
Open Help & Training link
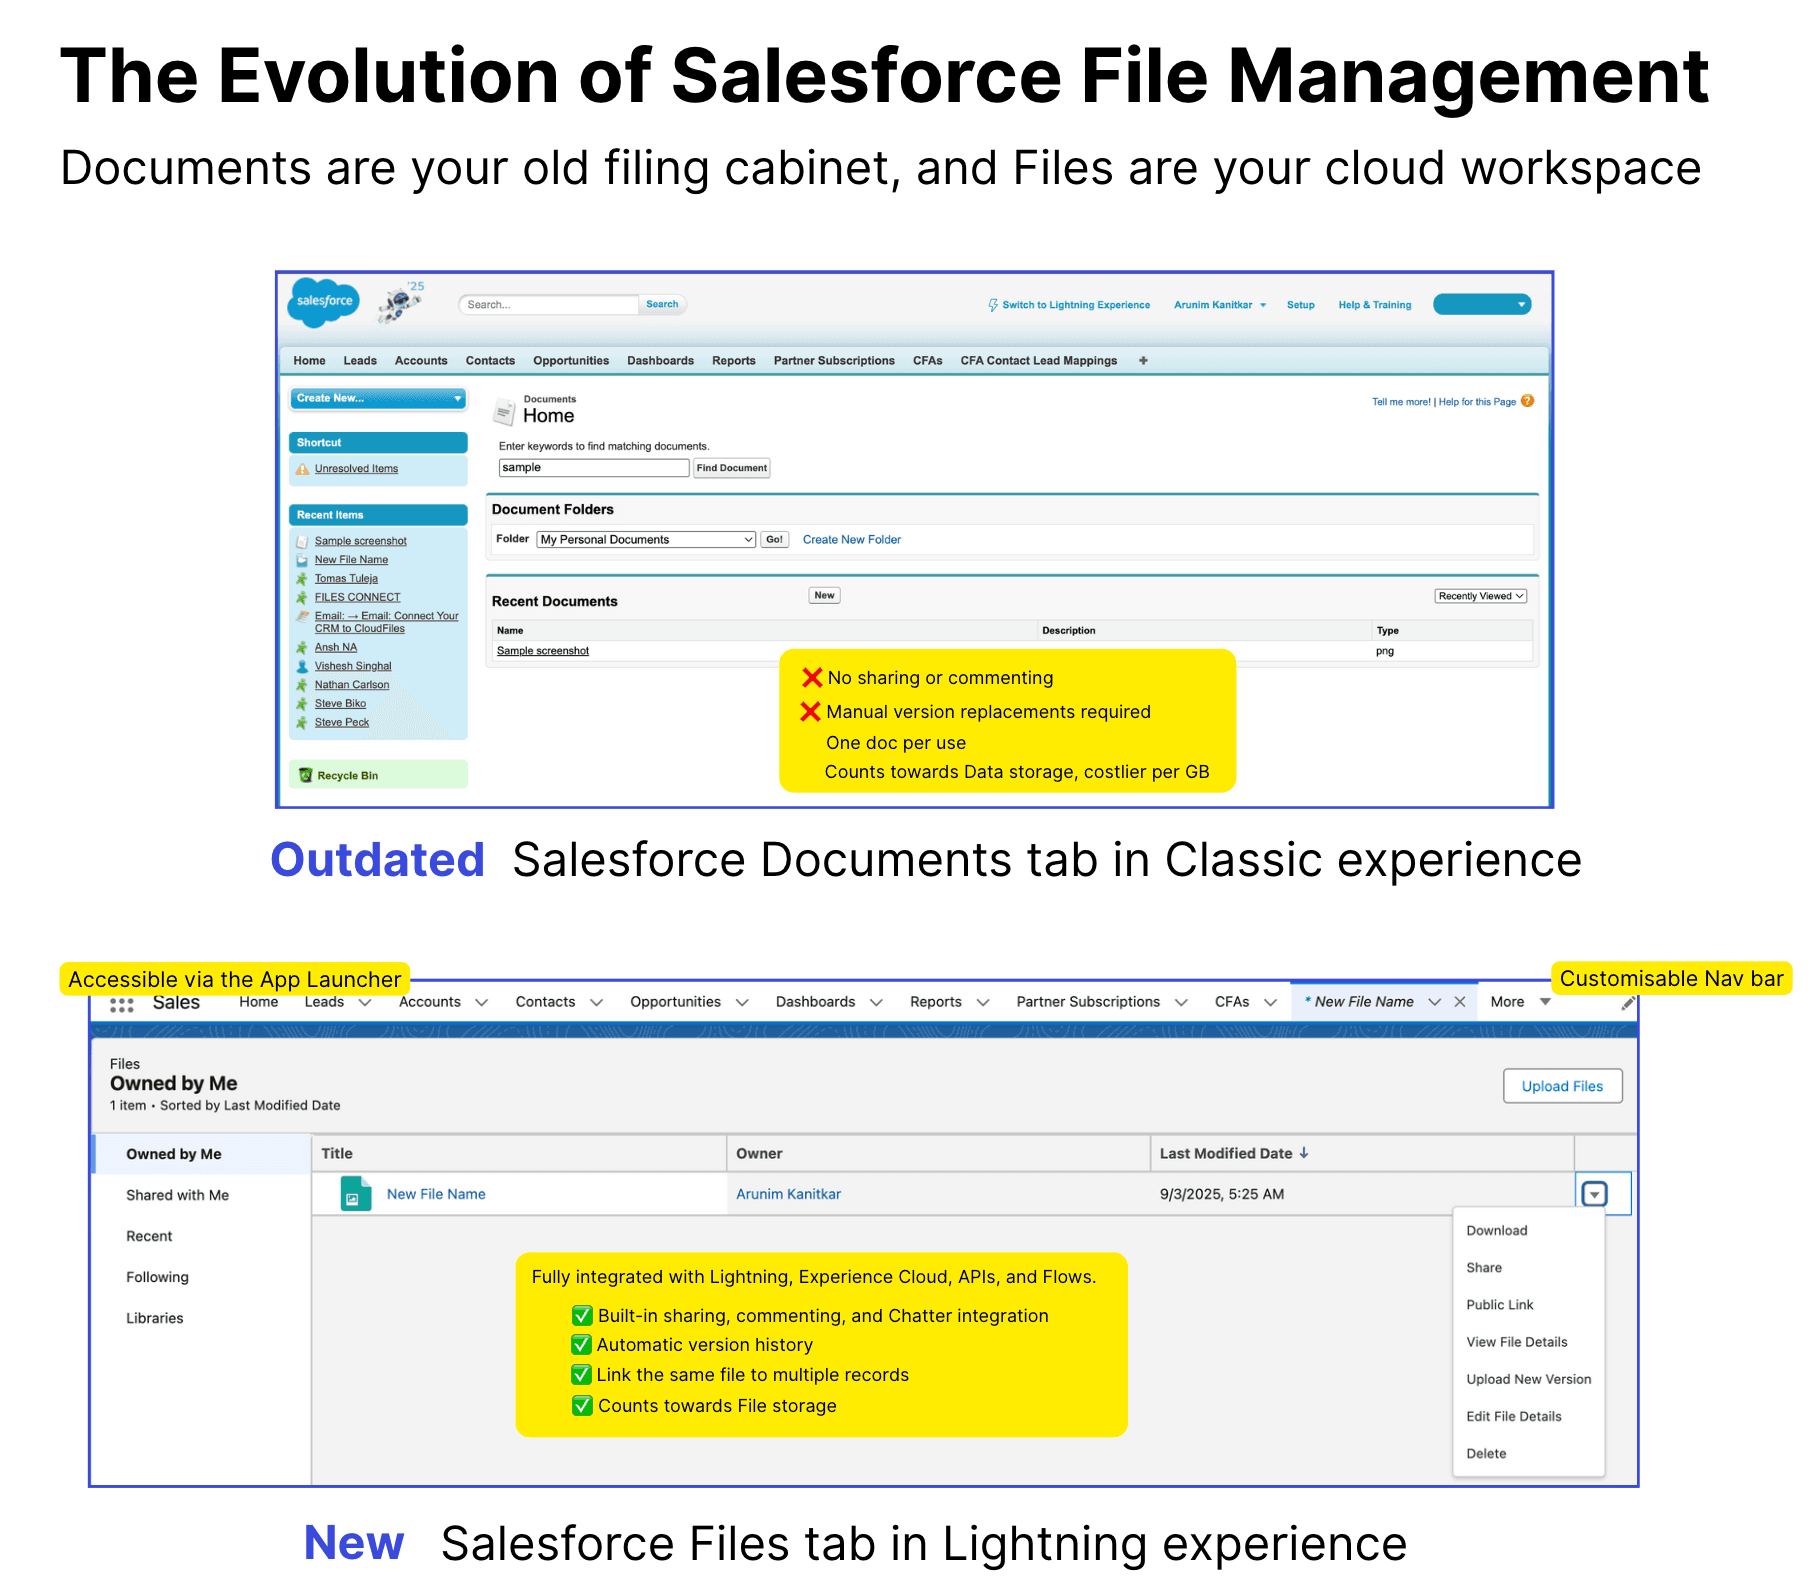1375,305
